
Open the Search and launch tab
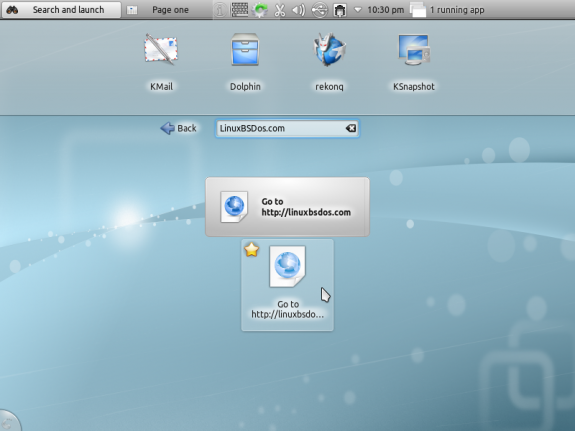(x=61, y=10)
